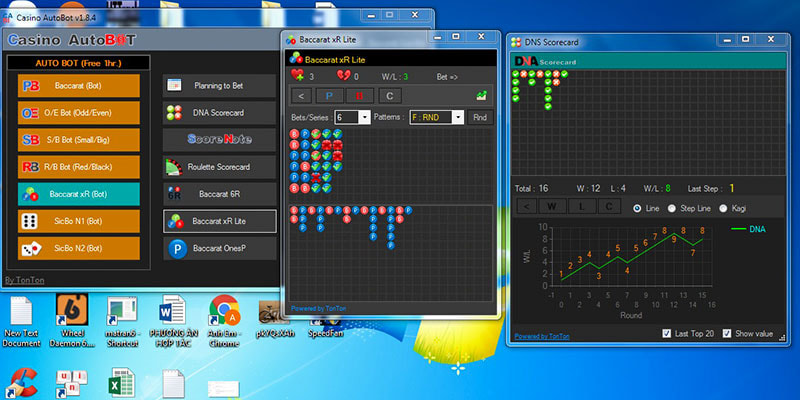This screenshot has height=400, width=800.
Task: Expand the Bets/Series dropdown
Action: click(365, 117)
